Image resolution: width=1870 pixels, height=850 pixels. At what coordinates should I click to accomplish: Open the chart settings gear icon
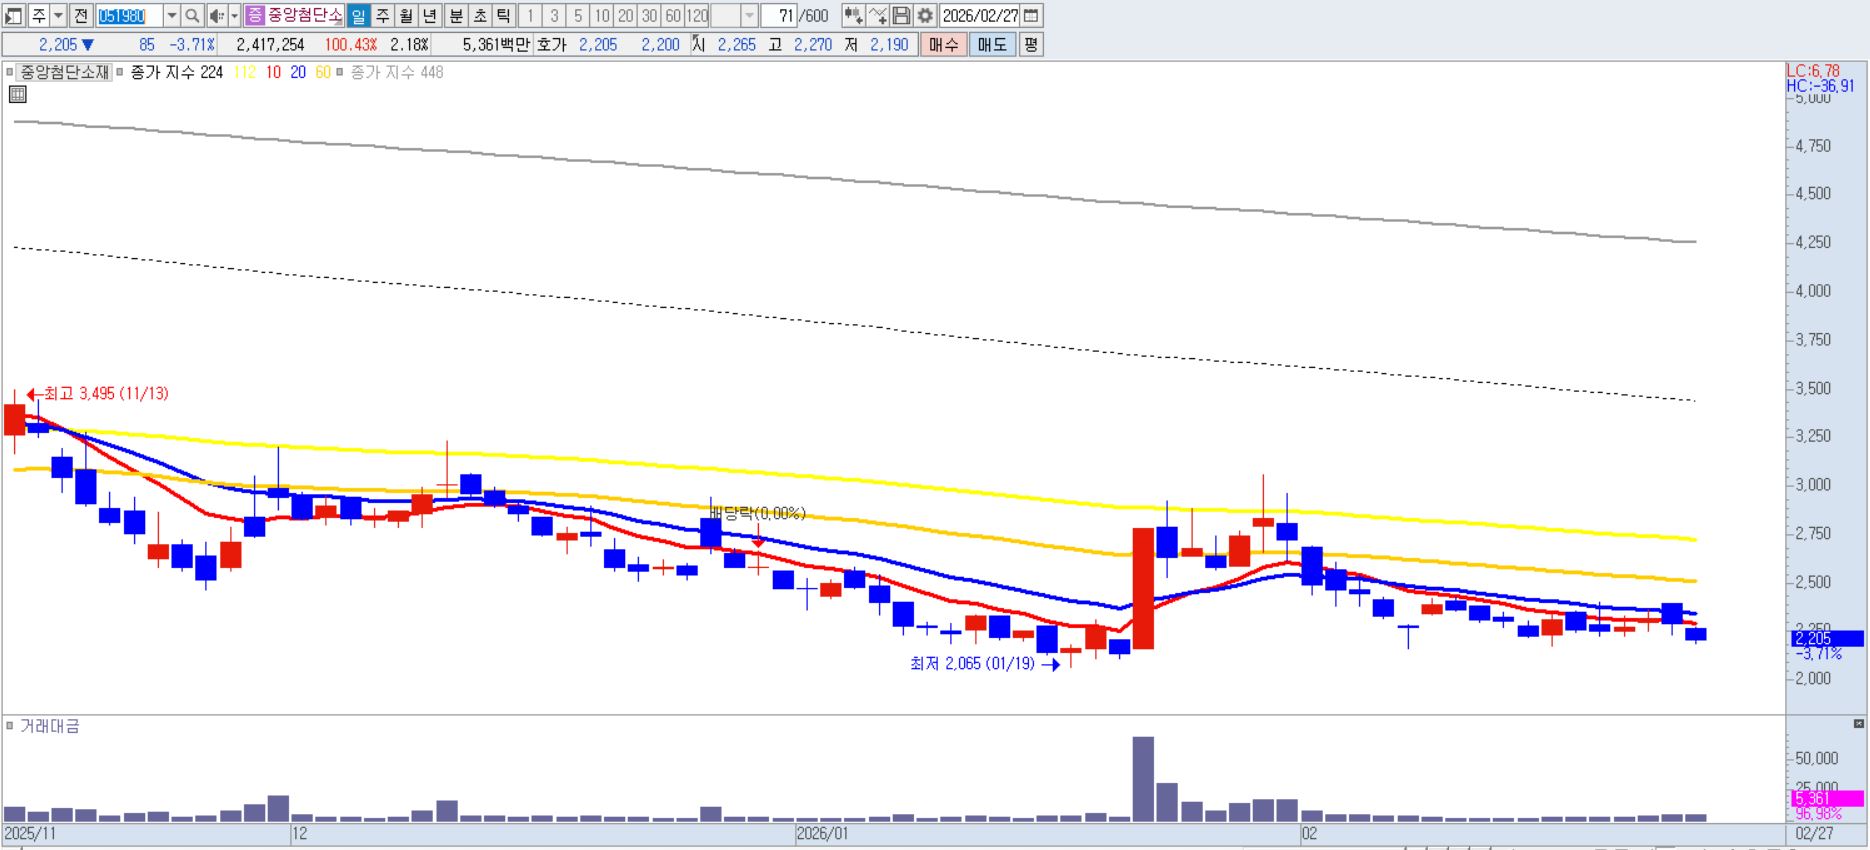tap(925, 16)
